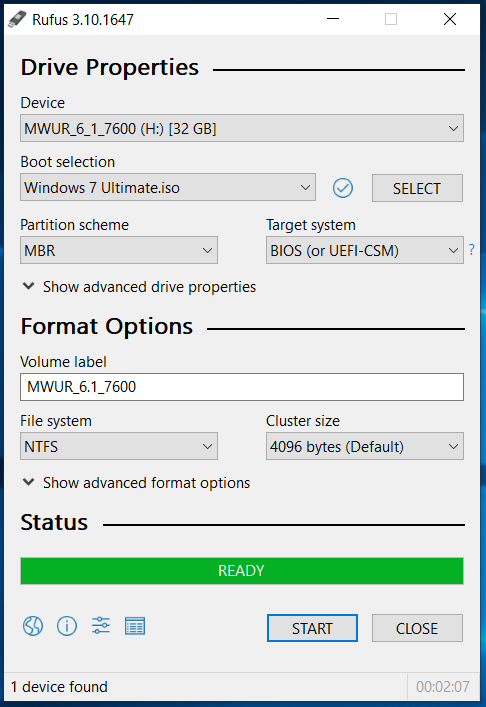Open the language globe icon
Screen dimensions: 486x707
[33, 626]
